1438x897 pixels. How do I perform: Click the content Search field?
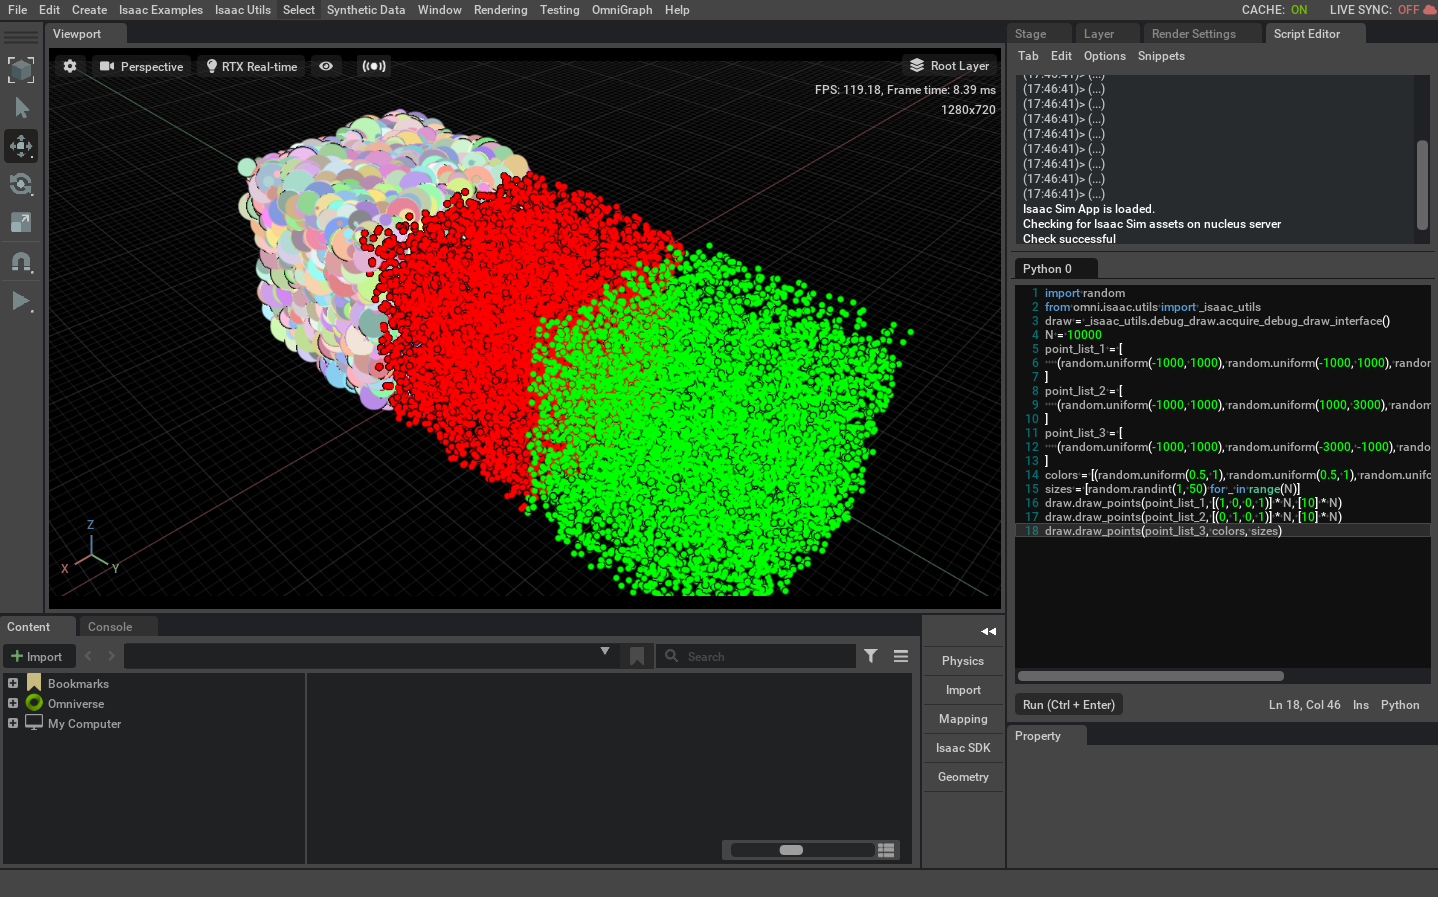pyautogui.click(x=756, y=657)
